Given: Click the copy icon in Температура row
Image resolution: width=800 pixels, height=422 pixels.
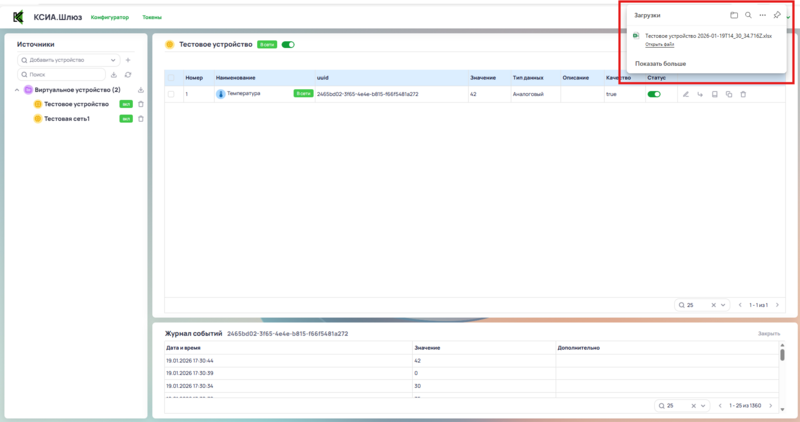Looking at the screenshot, I should click(729, 94).
